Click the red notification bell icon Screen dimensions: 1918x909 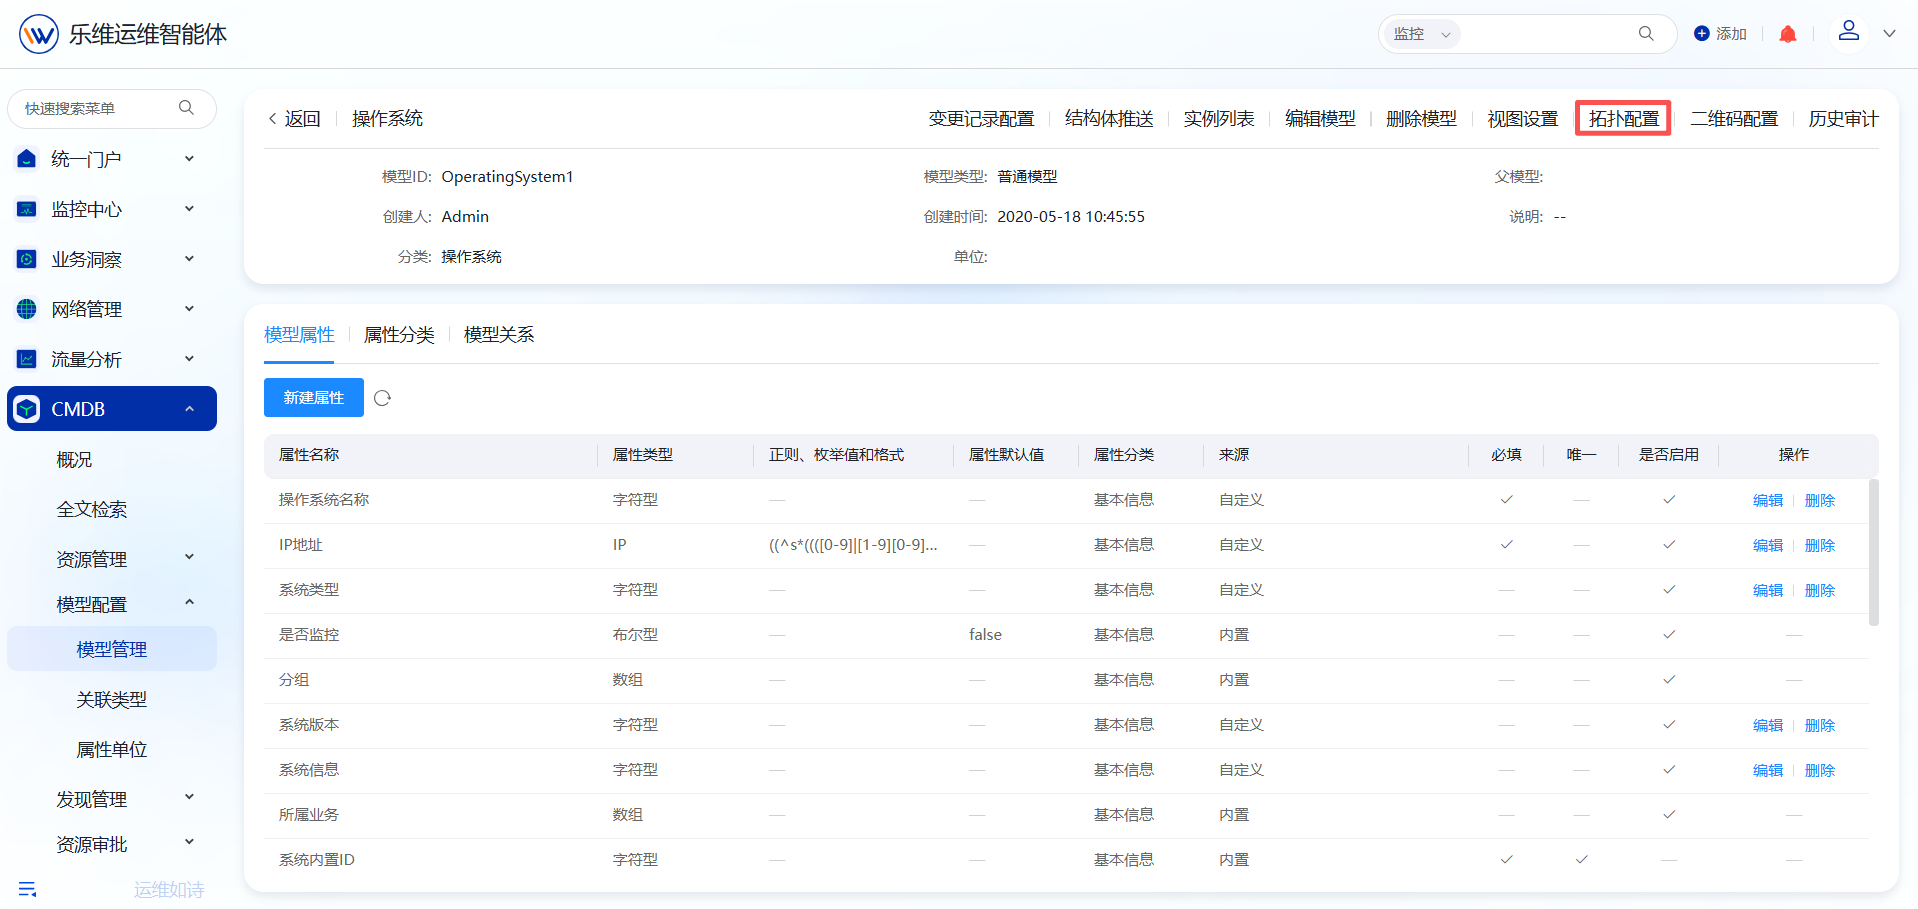pyautogui.click(x=1788, y=34)
